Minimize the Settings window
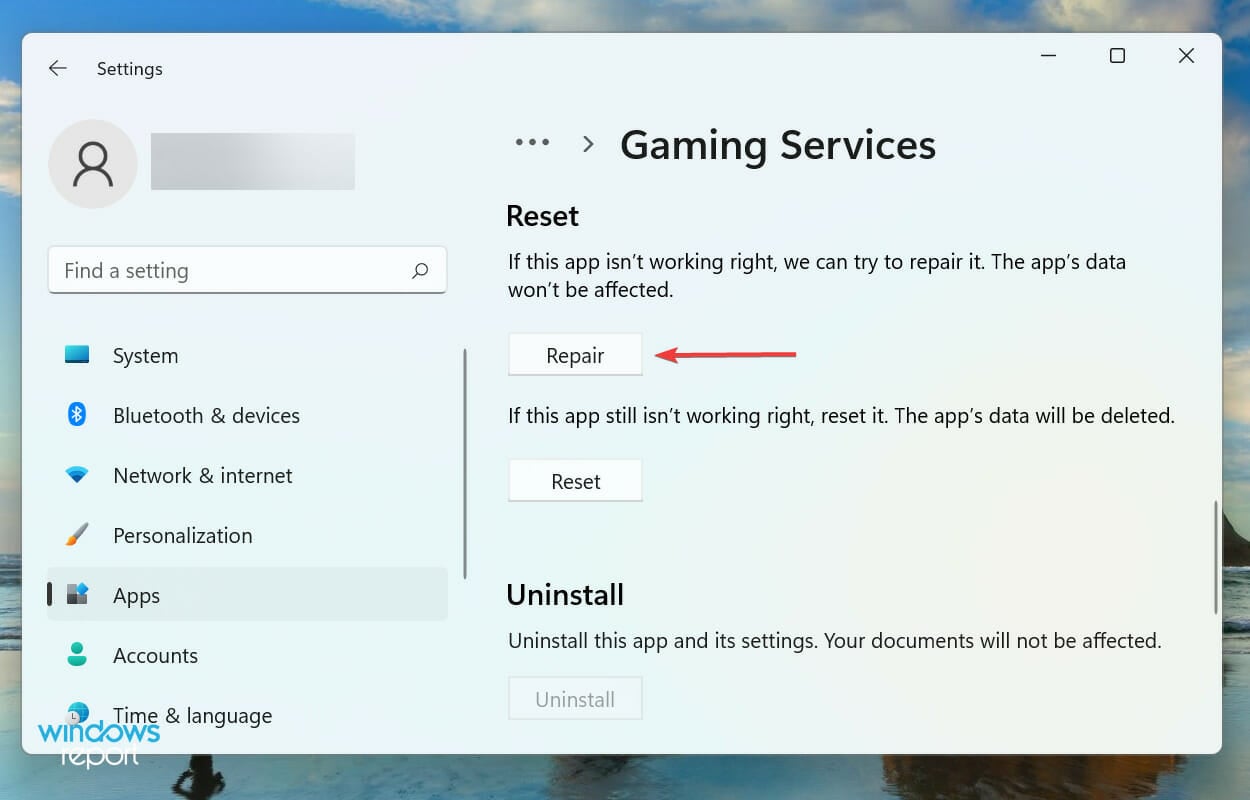This screenshot has height=800, width=1250. pyautogui.click(x=1049, y=56)
